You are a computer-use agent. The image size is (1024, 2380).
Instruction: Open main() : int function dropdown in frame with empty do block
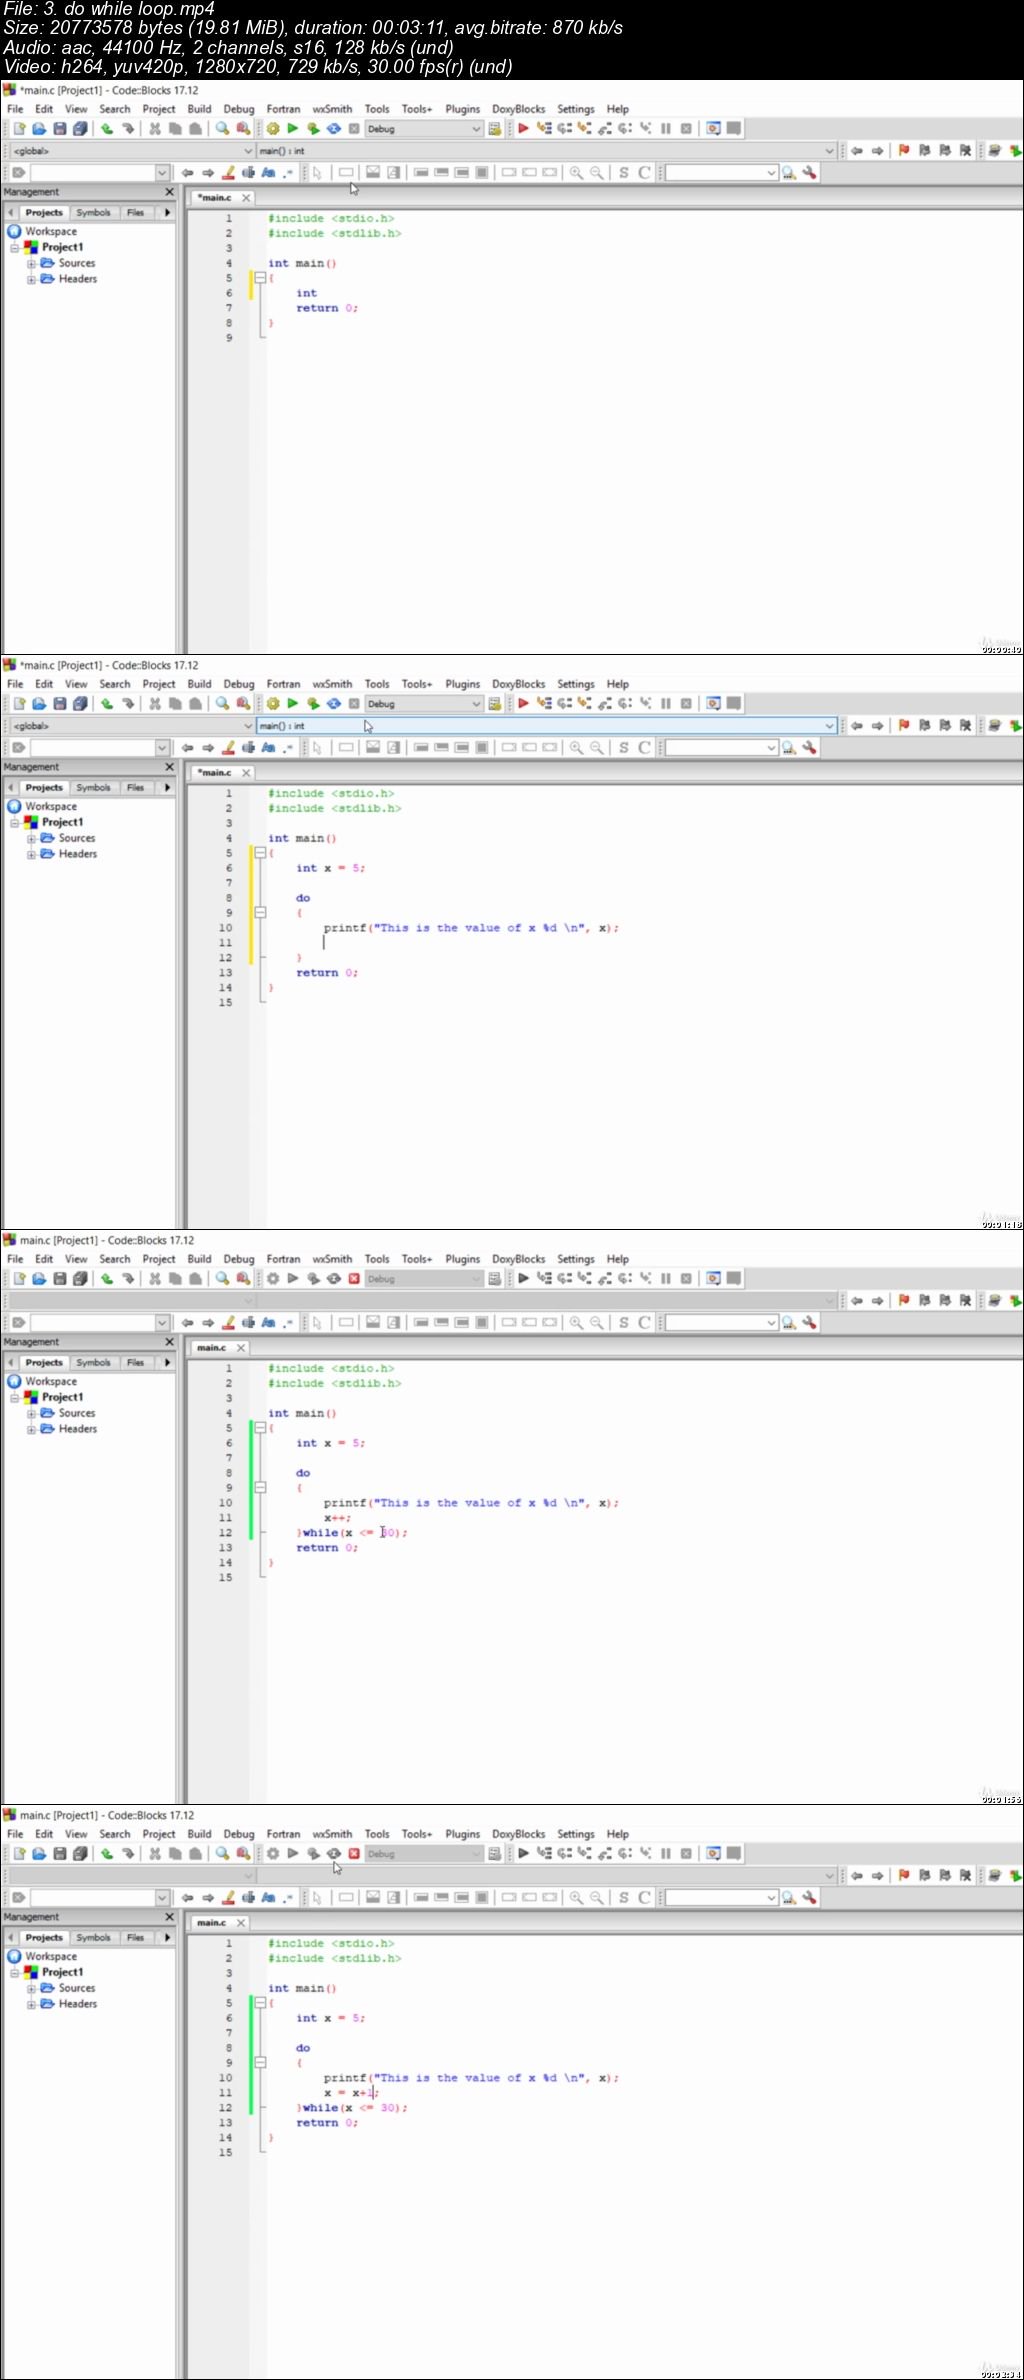click(546, 726)
